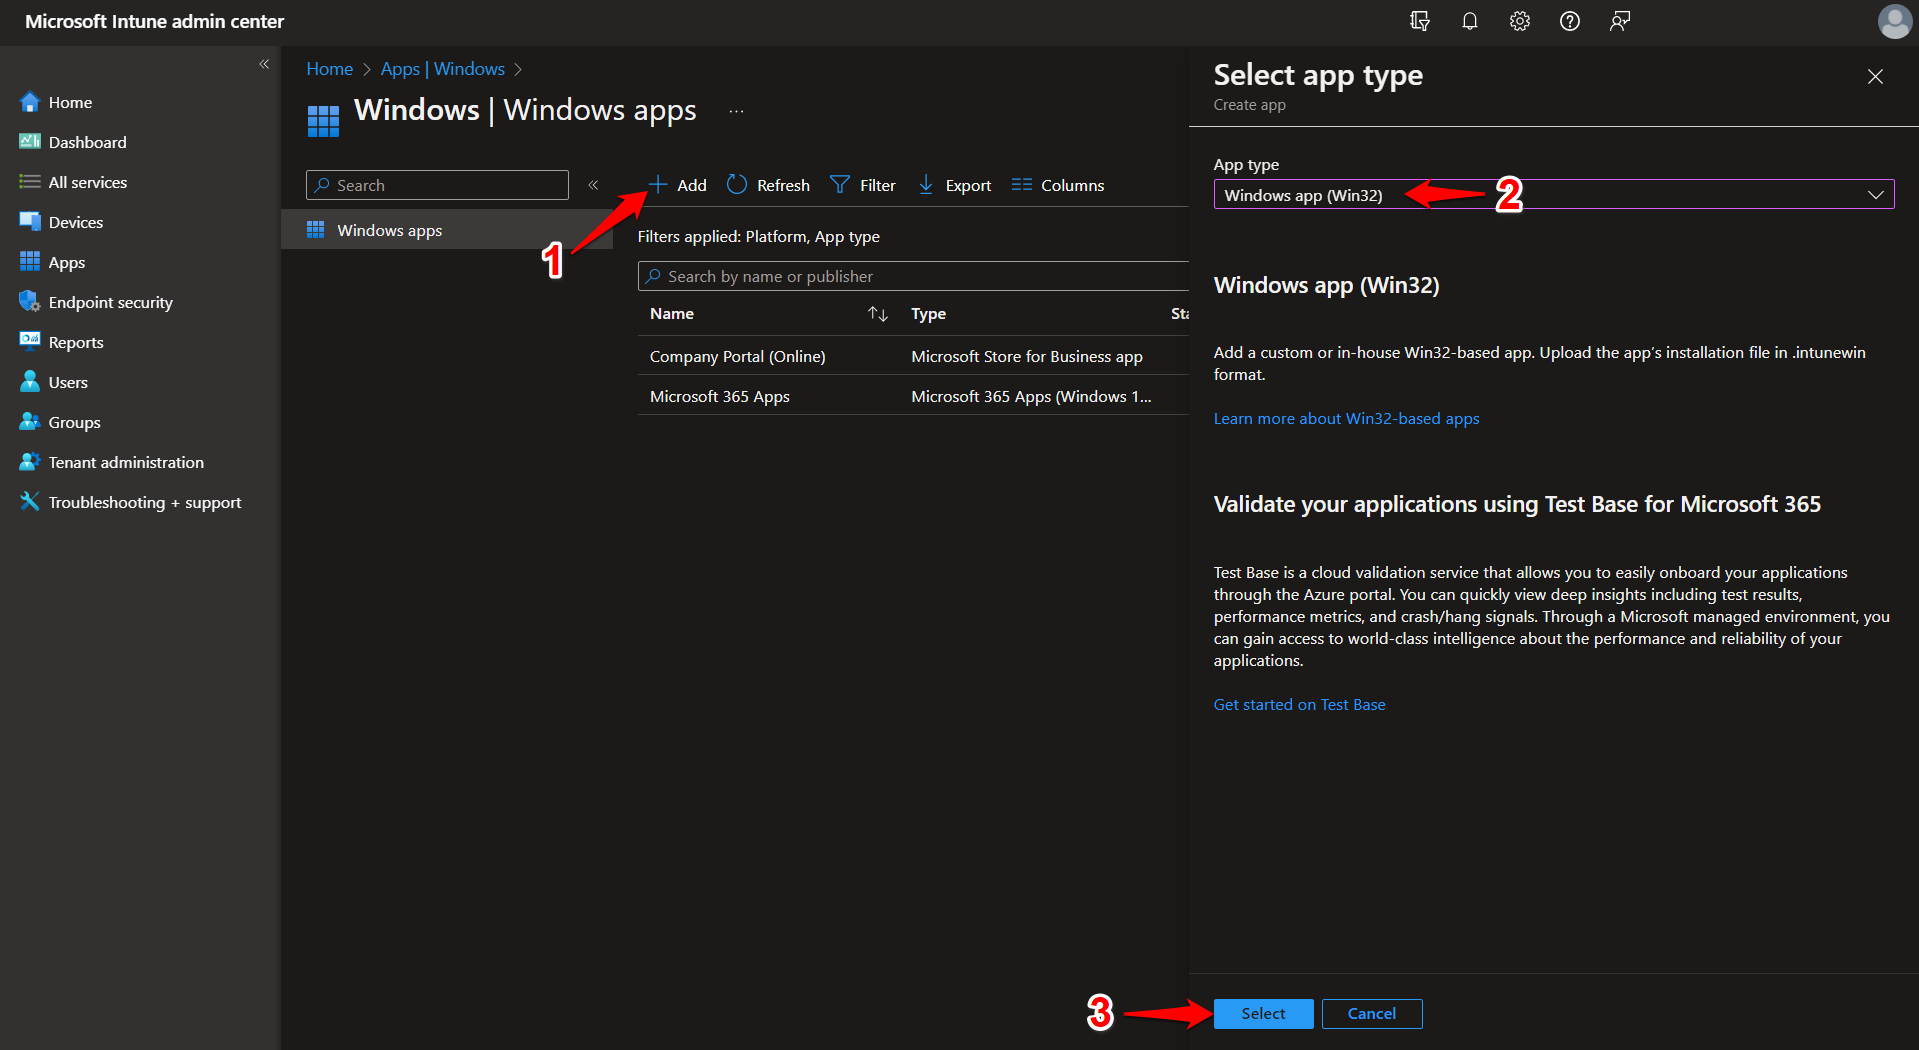Open the ellipsis menu beside Windows apps title
1919x1050 pixels.
coord(736,111)
